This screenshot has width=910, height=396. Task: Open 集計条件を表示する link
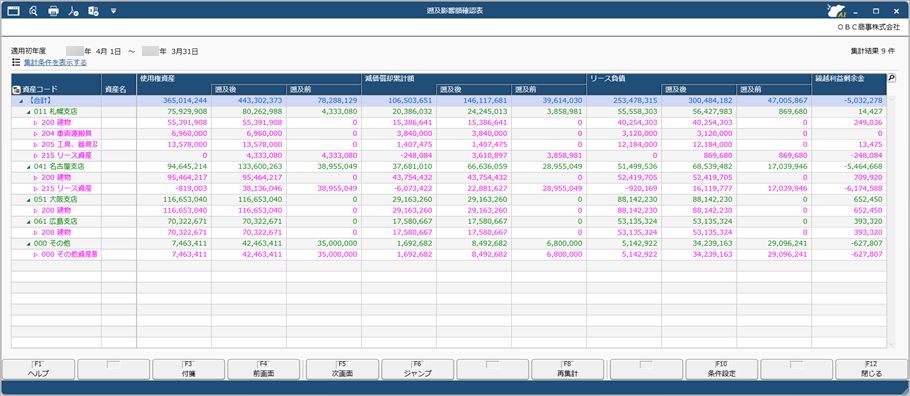pos(55,62)
